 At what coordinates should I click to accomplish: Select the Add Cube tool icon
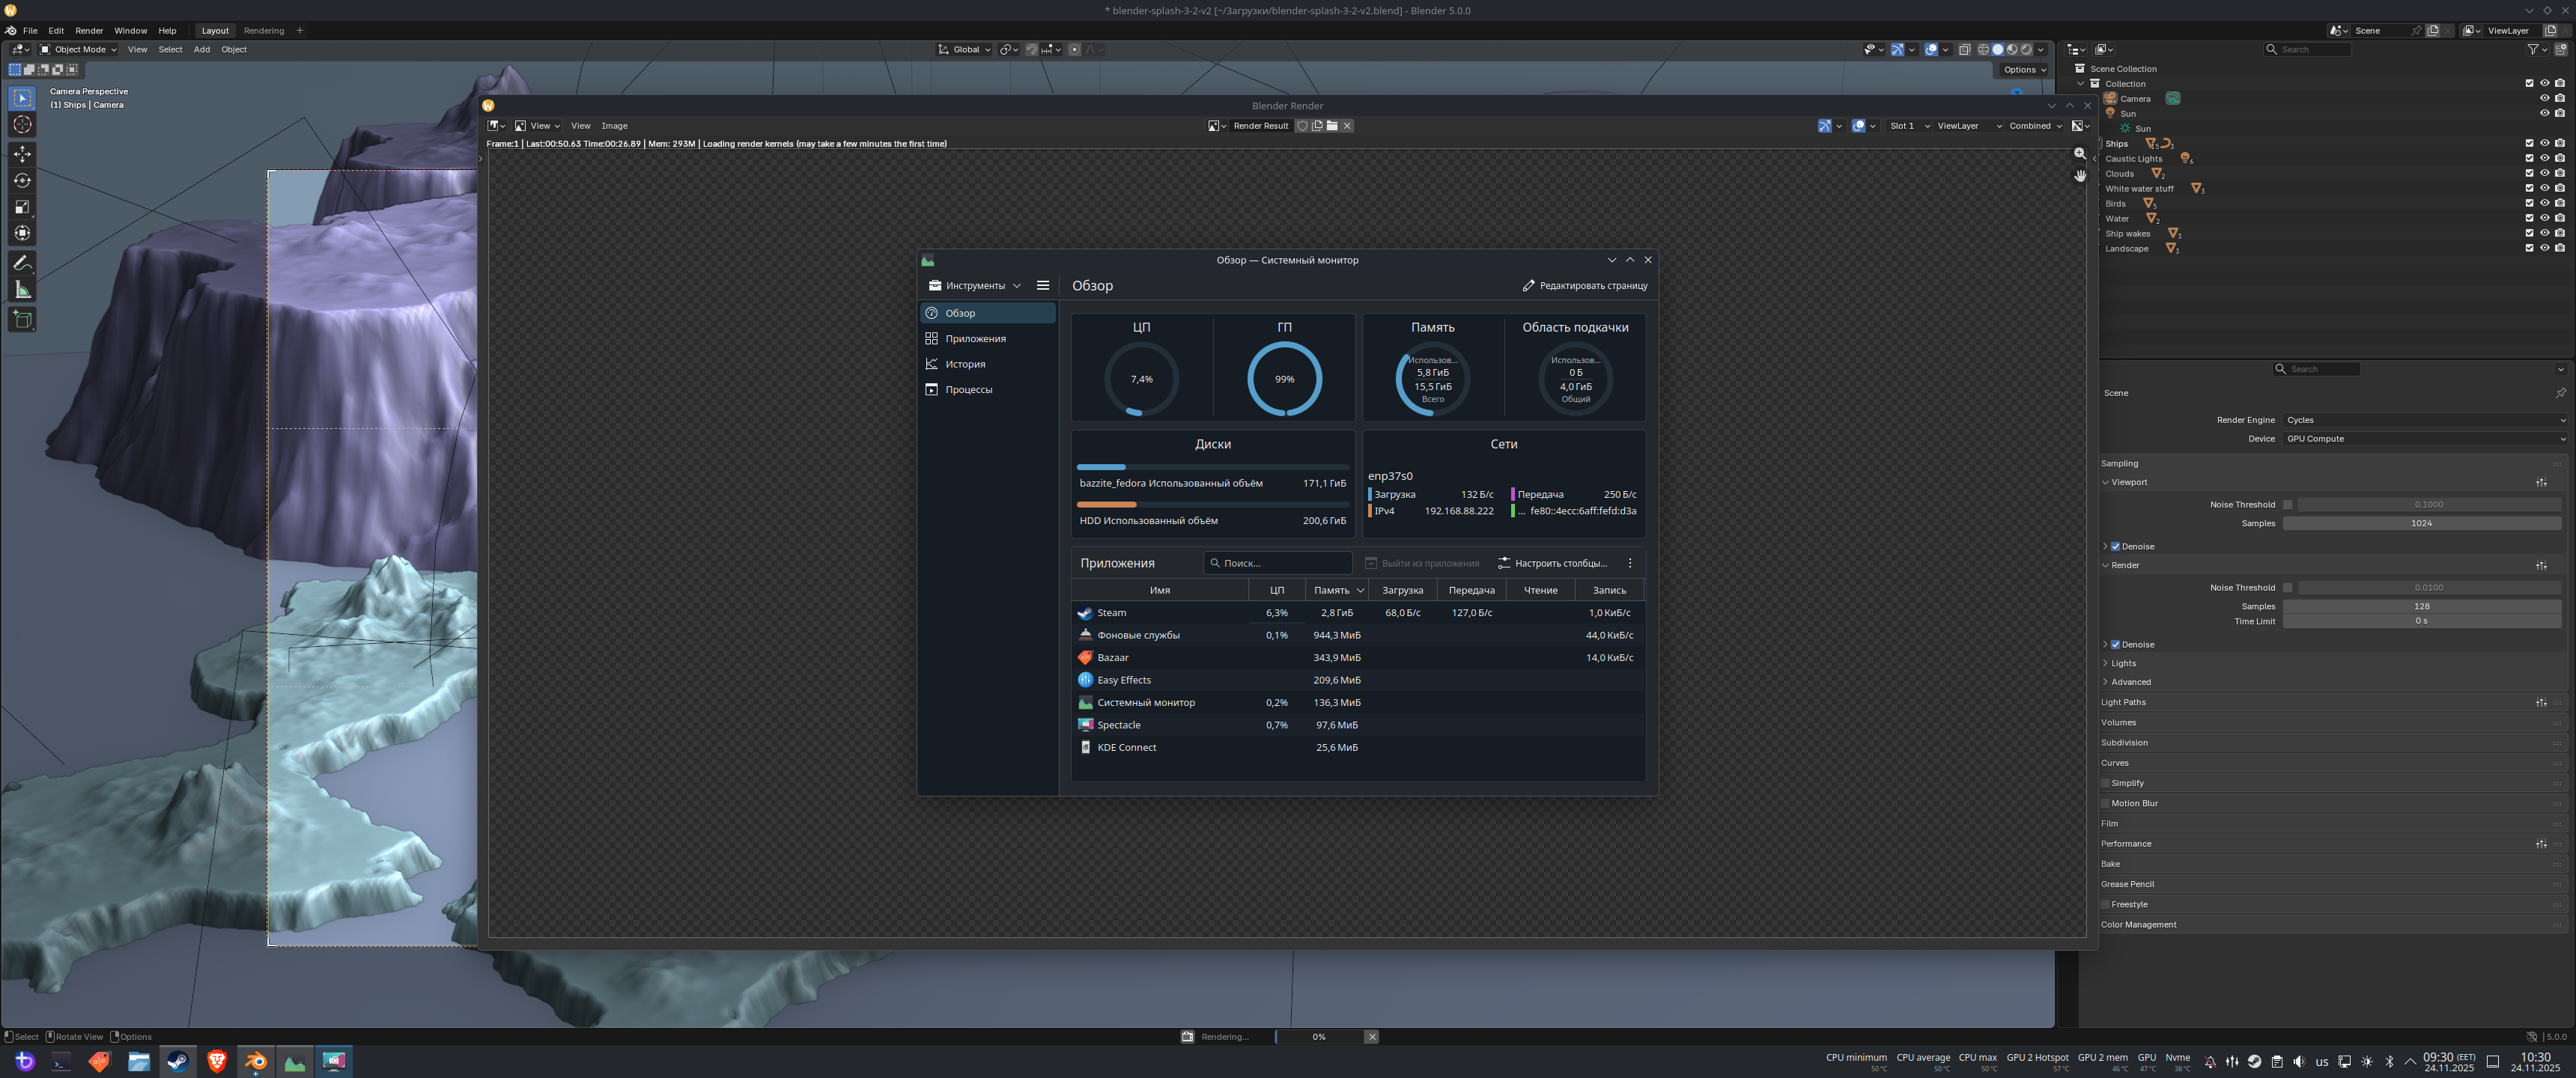pyautogui.click(x=22, y=320)
